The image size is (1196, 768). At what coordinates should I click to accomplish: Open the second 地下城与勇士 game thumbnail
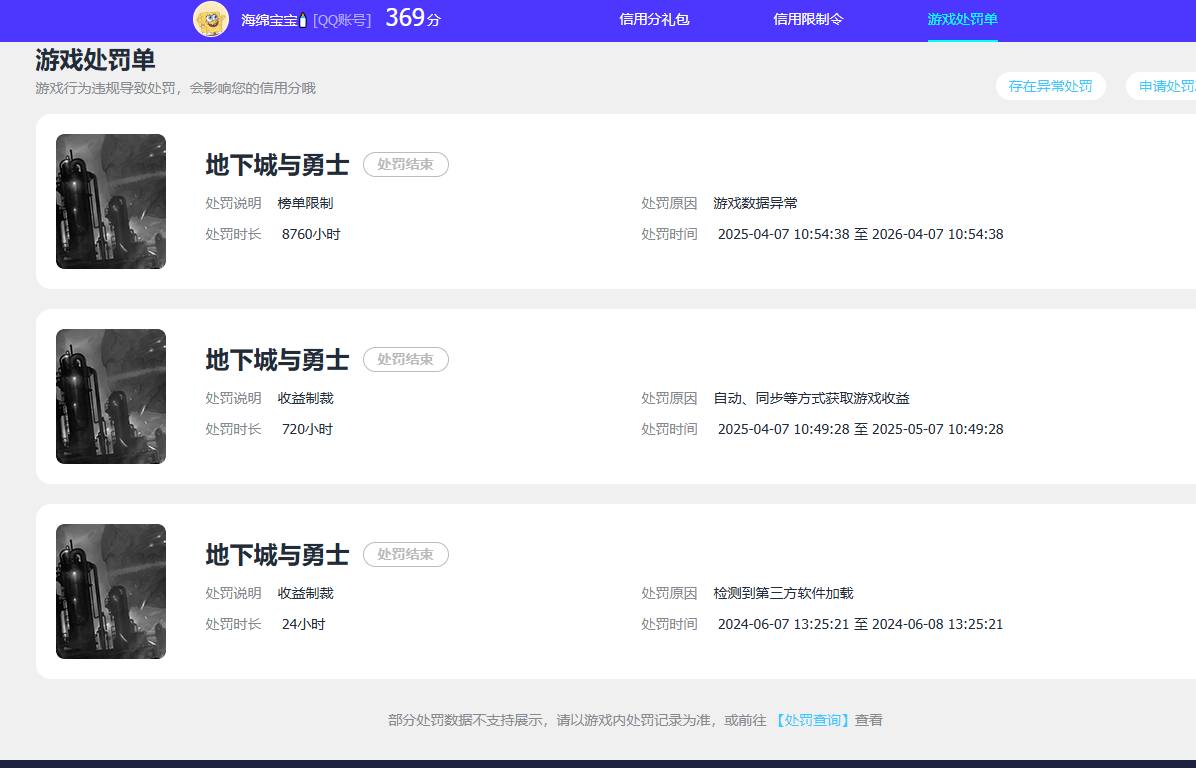click(x=110, y=396)
